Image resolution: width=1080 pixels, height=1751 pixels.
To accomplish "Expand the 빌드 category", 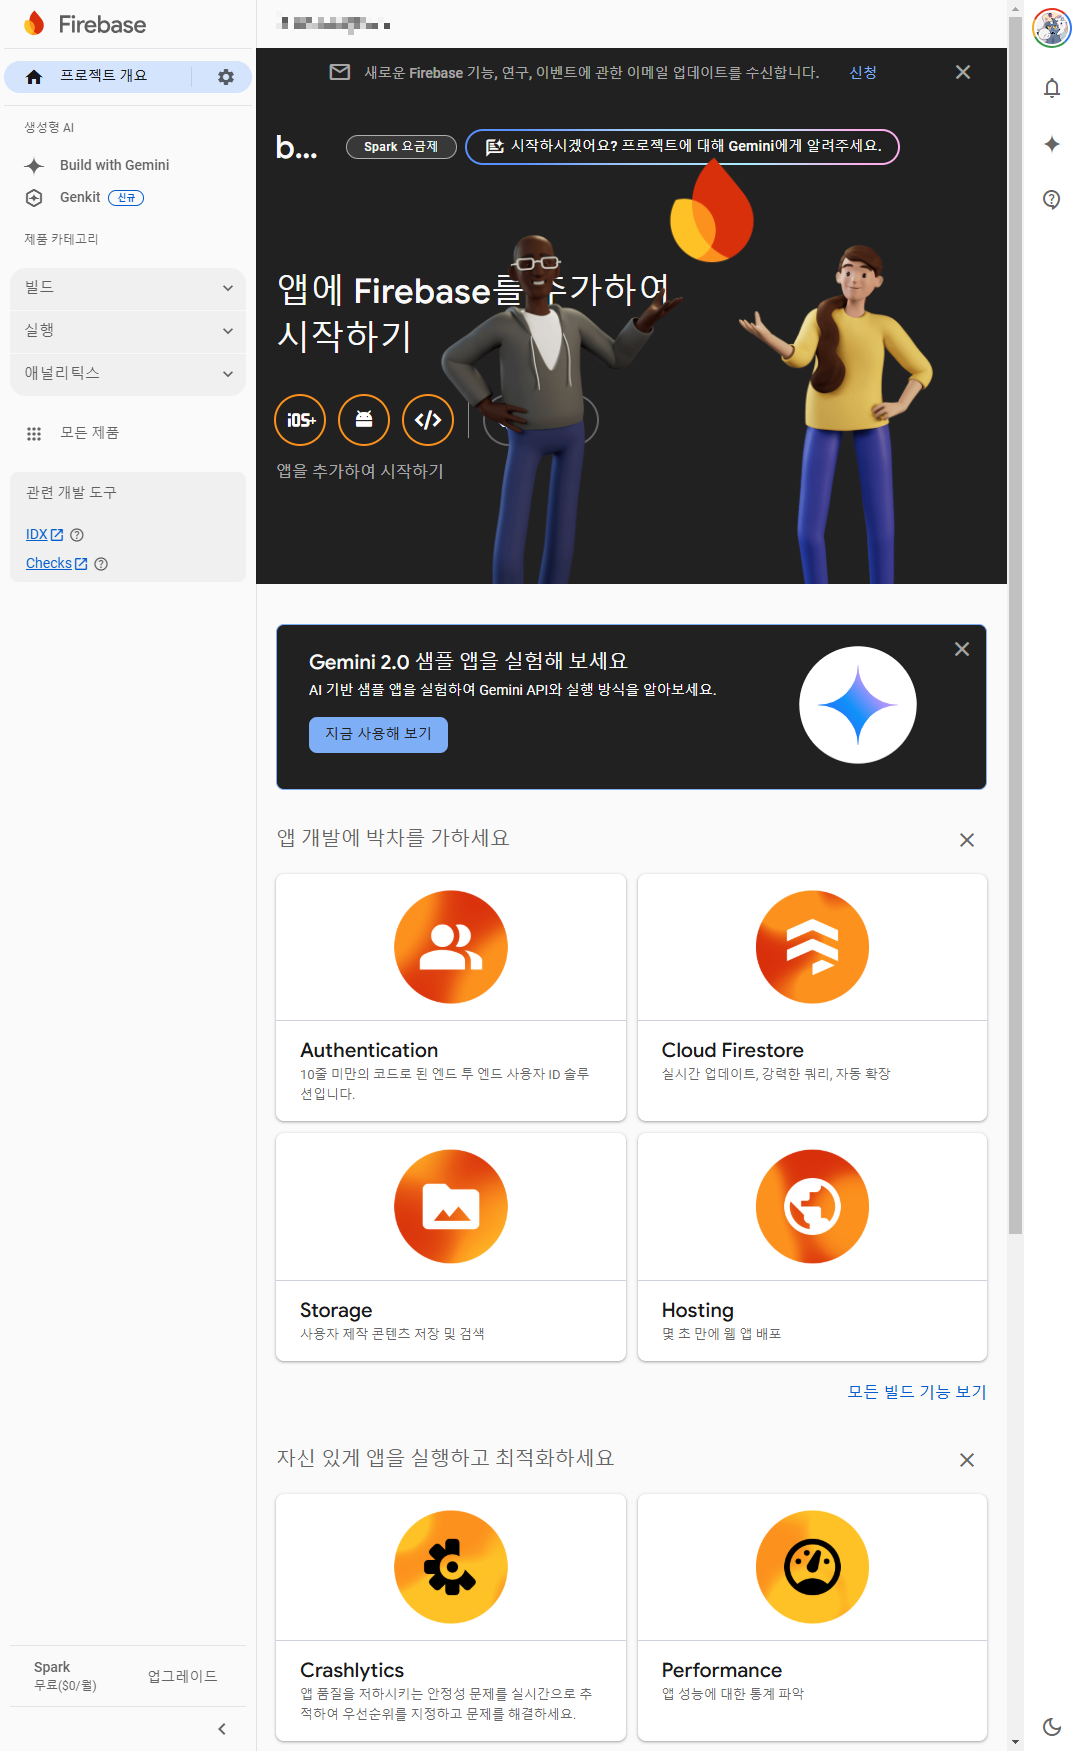I will (128, 288).
